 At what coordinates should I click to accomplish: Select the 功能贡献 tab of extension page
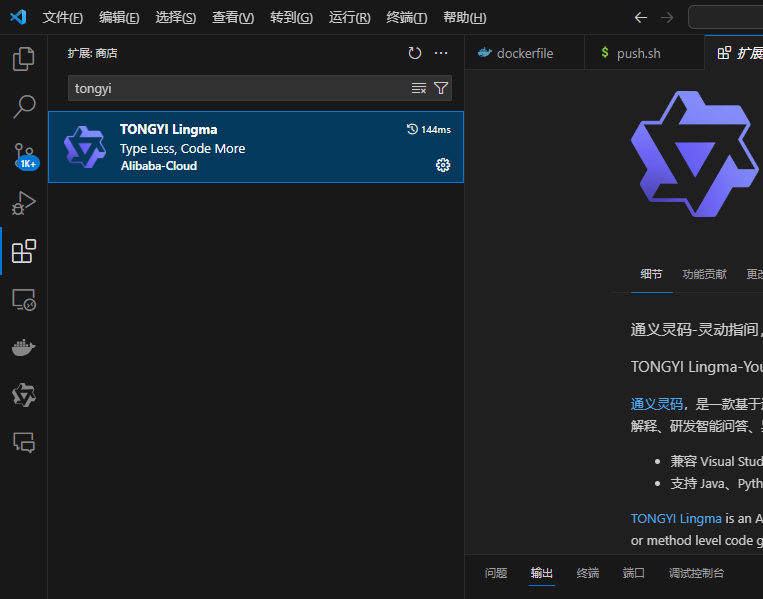tap(704, 274)
